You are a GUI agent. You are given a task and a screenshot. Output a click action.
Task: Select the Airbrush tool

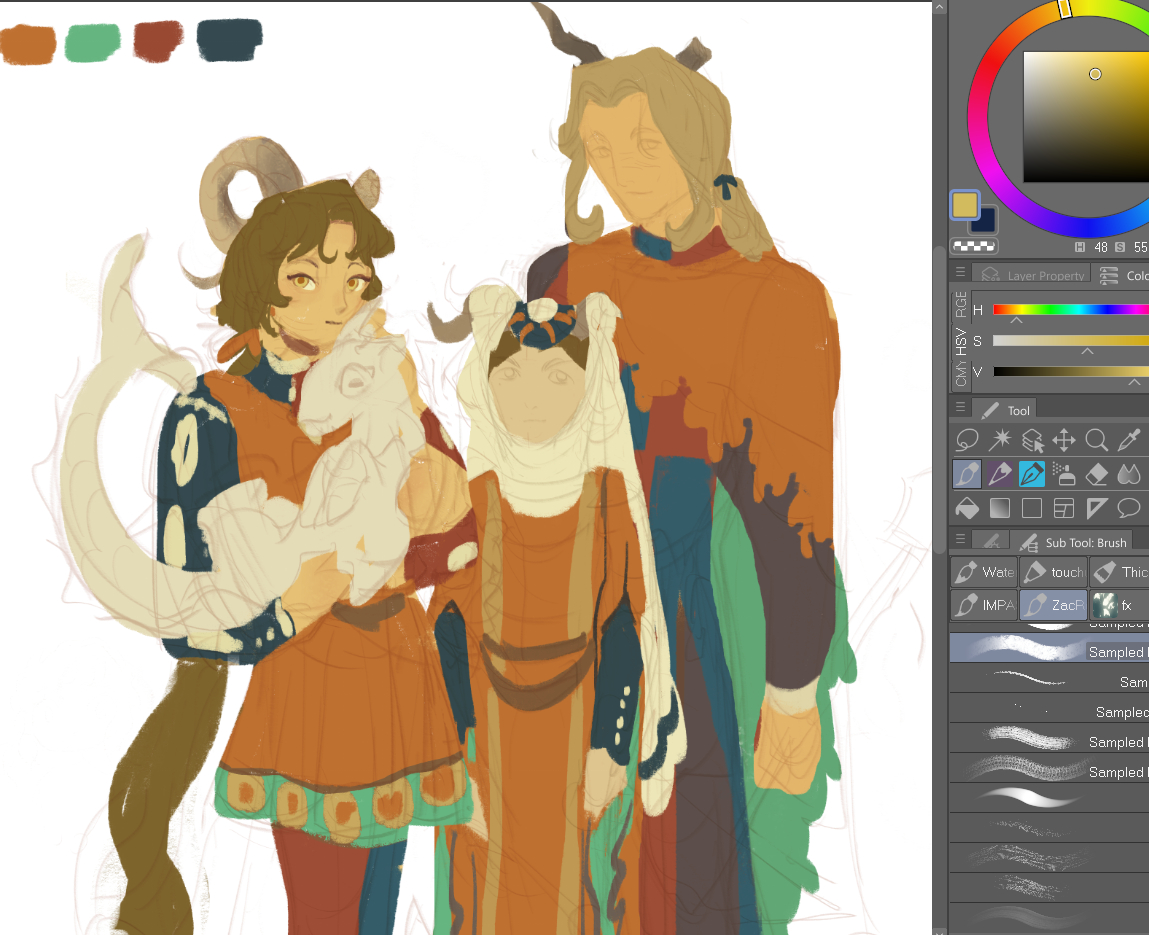(1064, 474)
